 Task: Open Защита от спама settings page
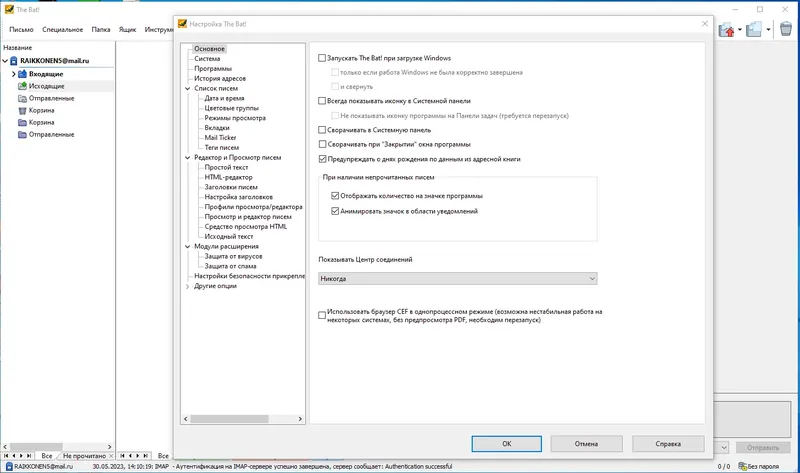(x=231, y=266)
